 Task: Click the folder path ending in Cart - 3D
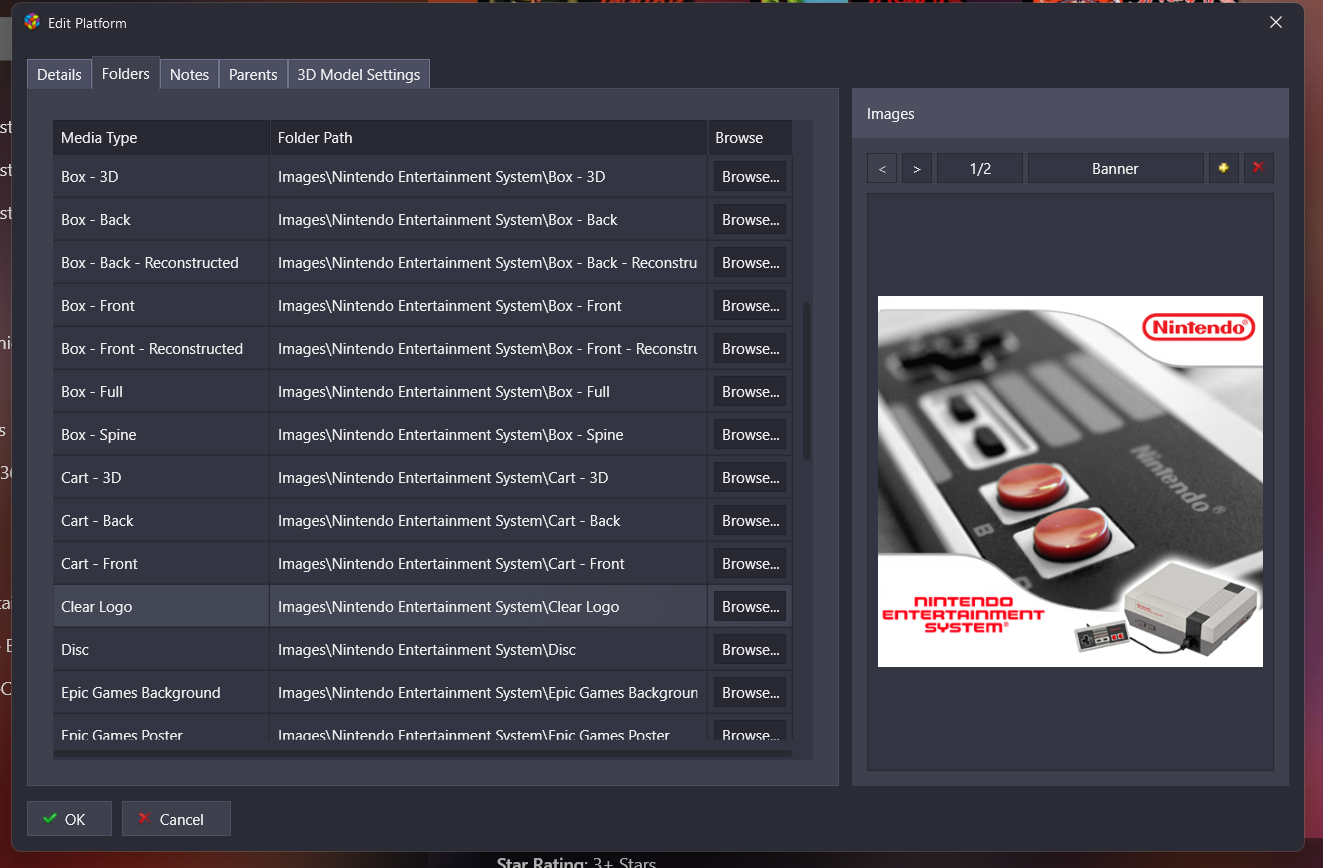point(488,478)
